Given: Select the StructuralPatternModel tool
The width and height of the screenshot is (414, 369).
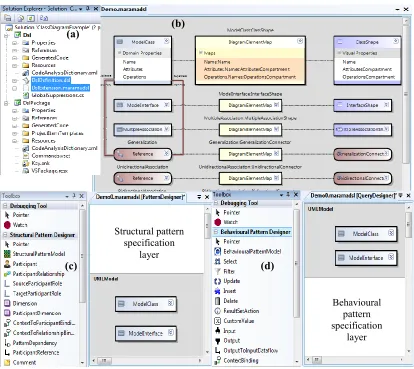Looking at the screenshot, I should [x=35, y=254].
